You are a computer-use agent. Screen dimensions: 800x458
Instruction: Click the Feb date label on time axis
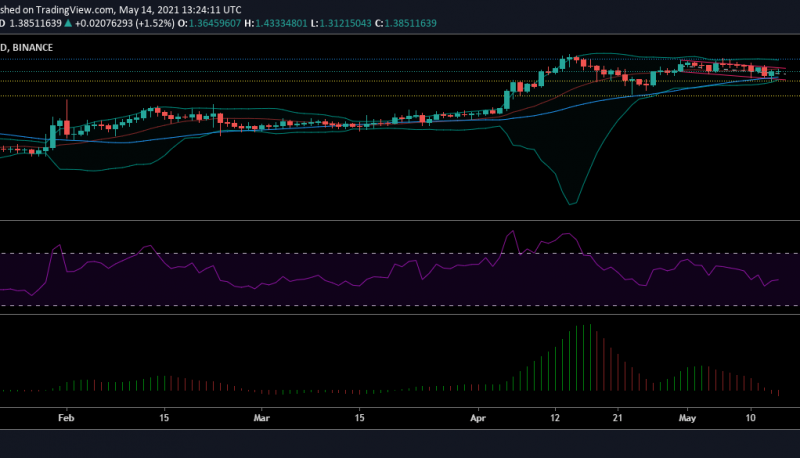pos(66,418)
